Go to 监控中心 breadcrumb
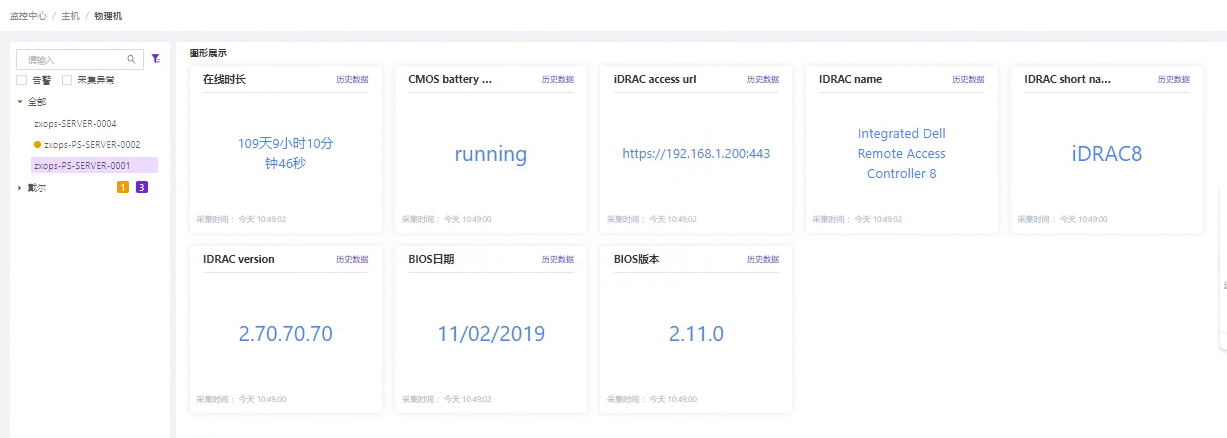This screenshot has width=1227, height=438. tap(28, 16)
